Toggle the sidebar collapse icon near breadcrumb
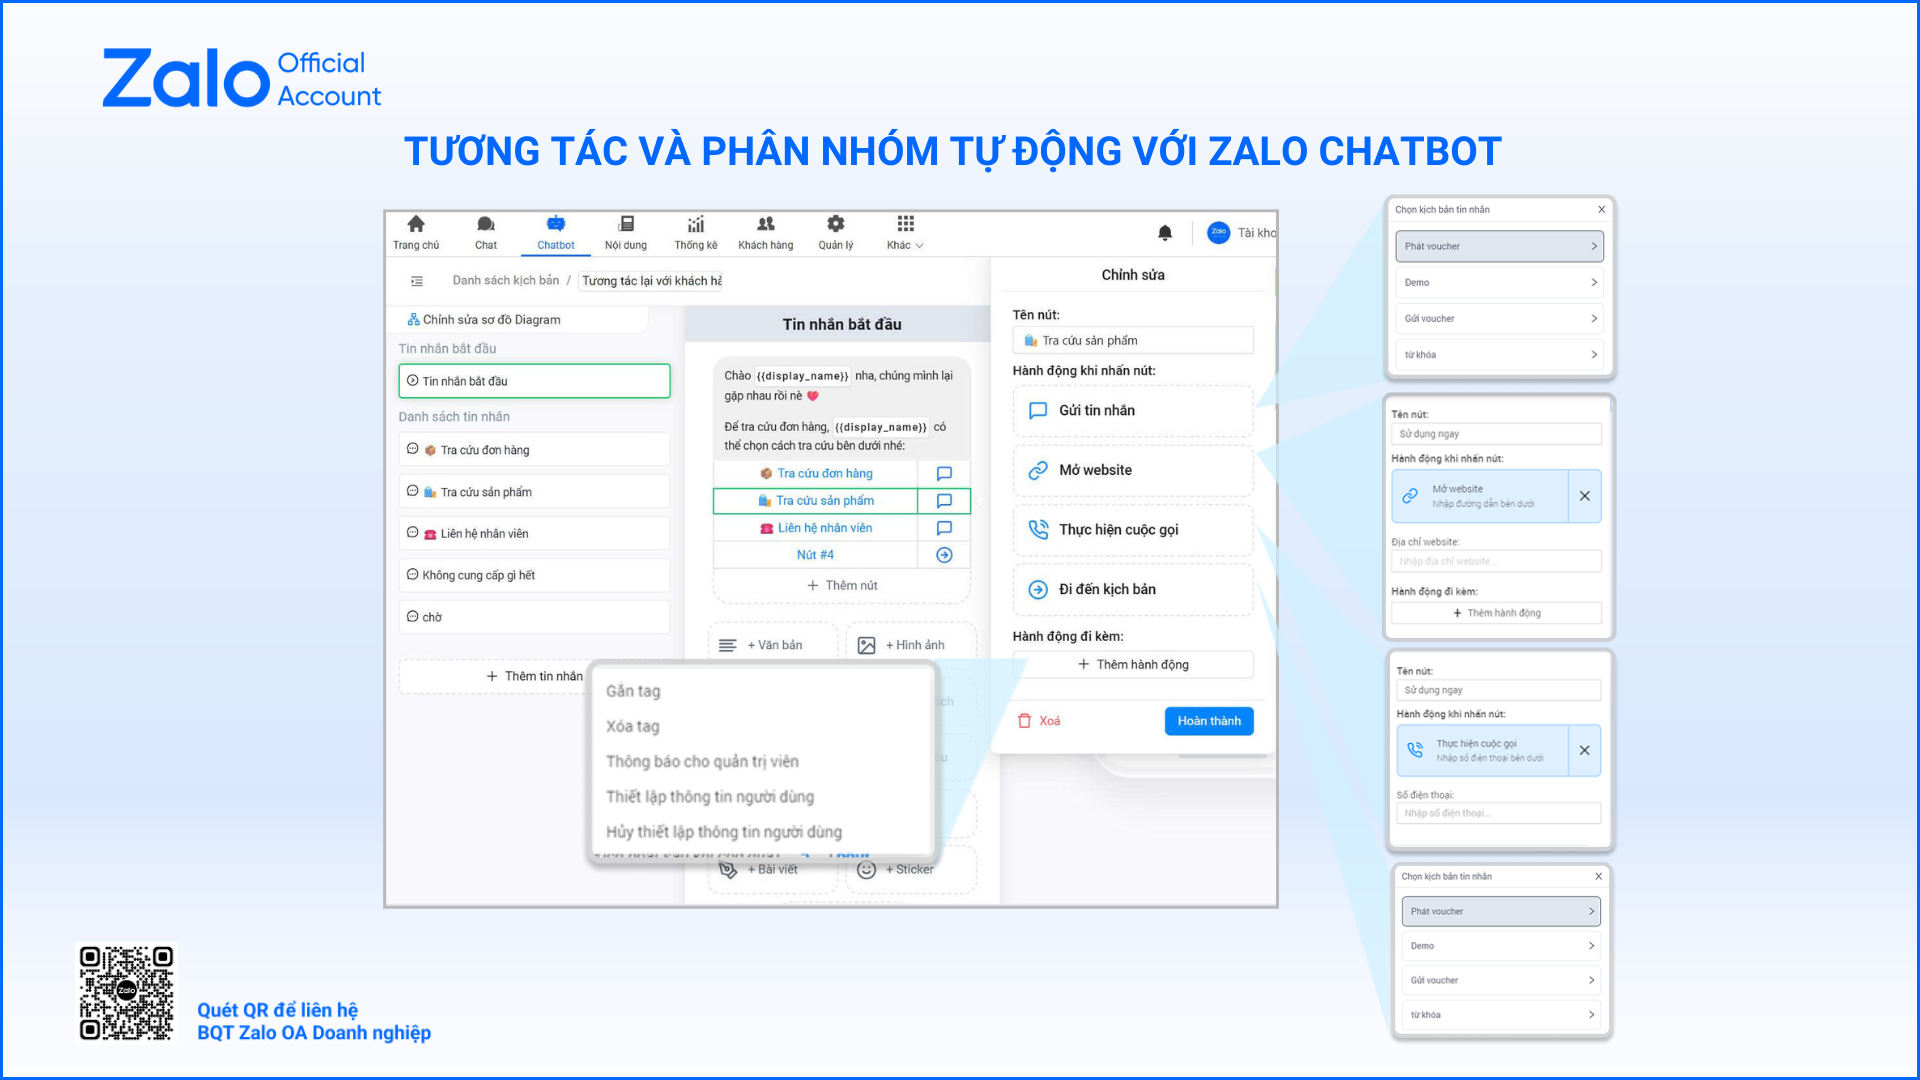Screen dimensions: 1920x1080 [417, 281]
